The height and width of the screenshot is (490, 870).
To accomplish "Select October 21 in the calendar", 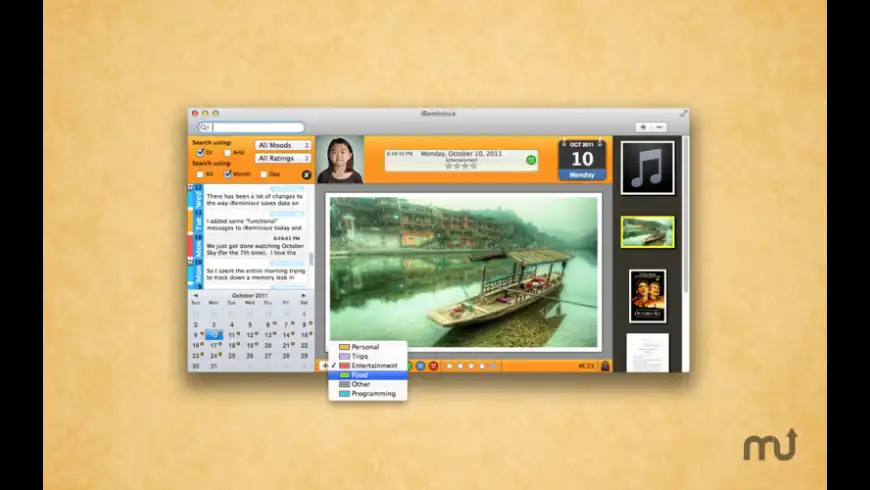I will [x=286, y=345].
